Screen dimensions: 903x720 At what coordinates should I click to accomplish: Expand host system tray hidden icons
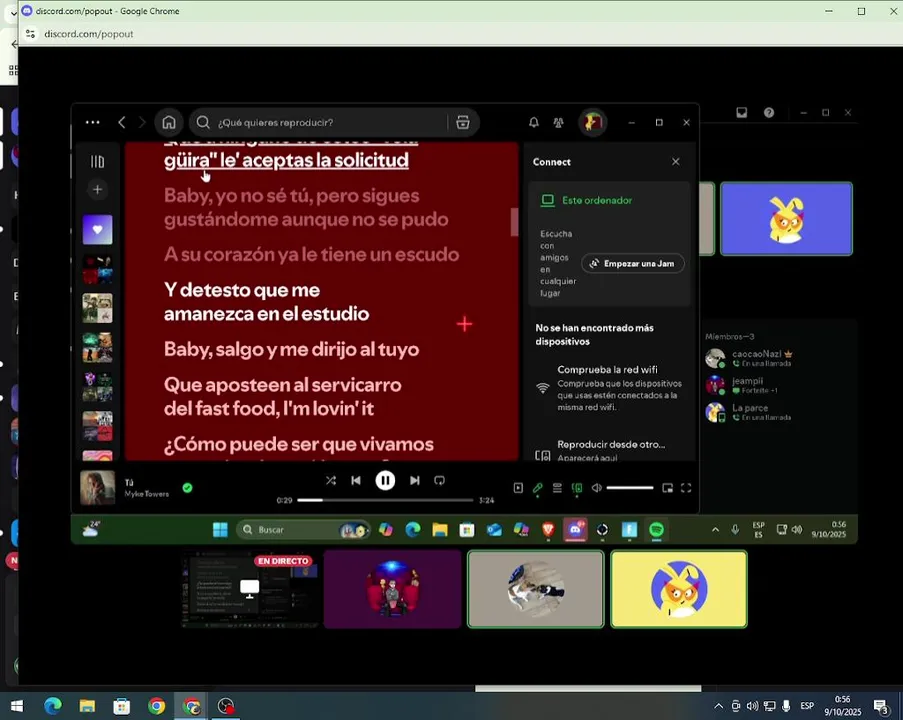718,706
